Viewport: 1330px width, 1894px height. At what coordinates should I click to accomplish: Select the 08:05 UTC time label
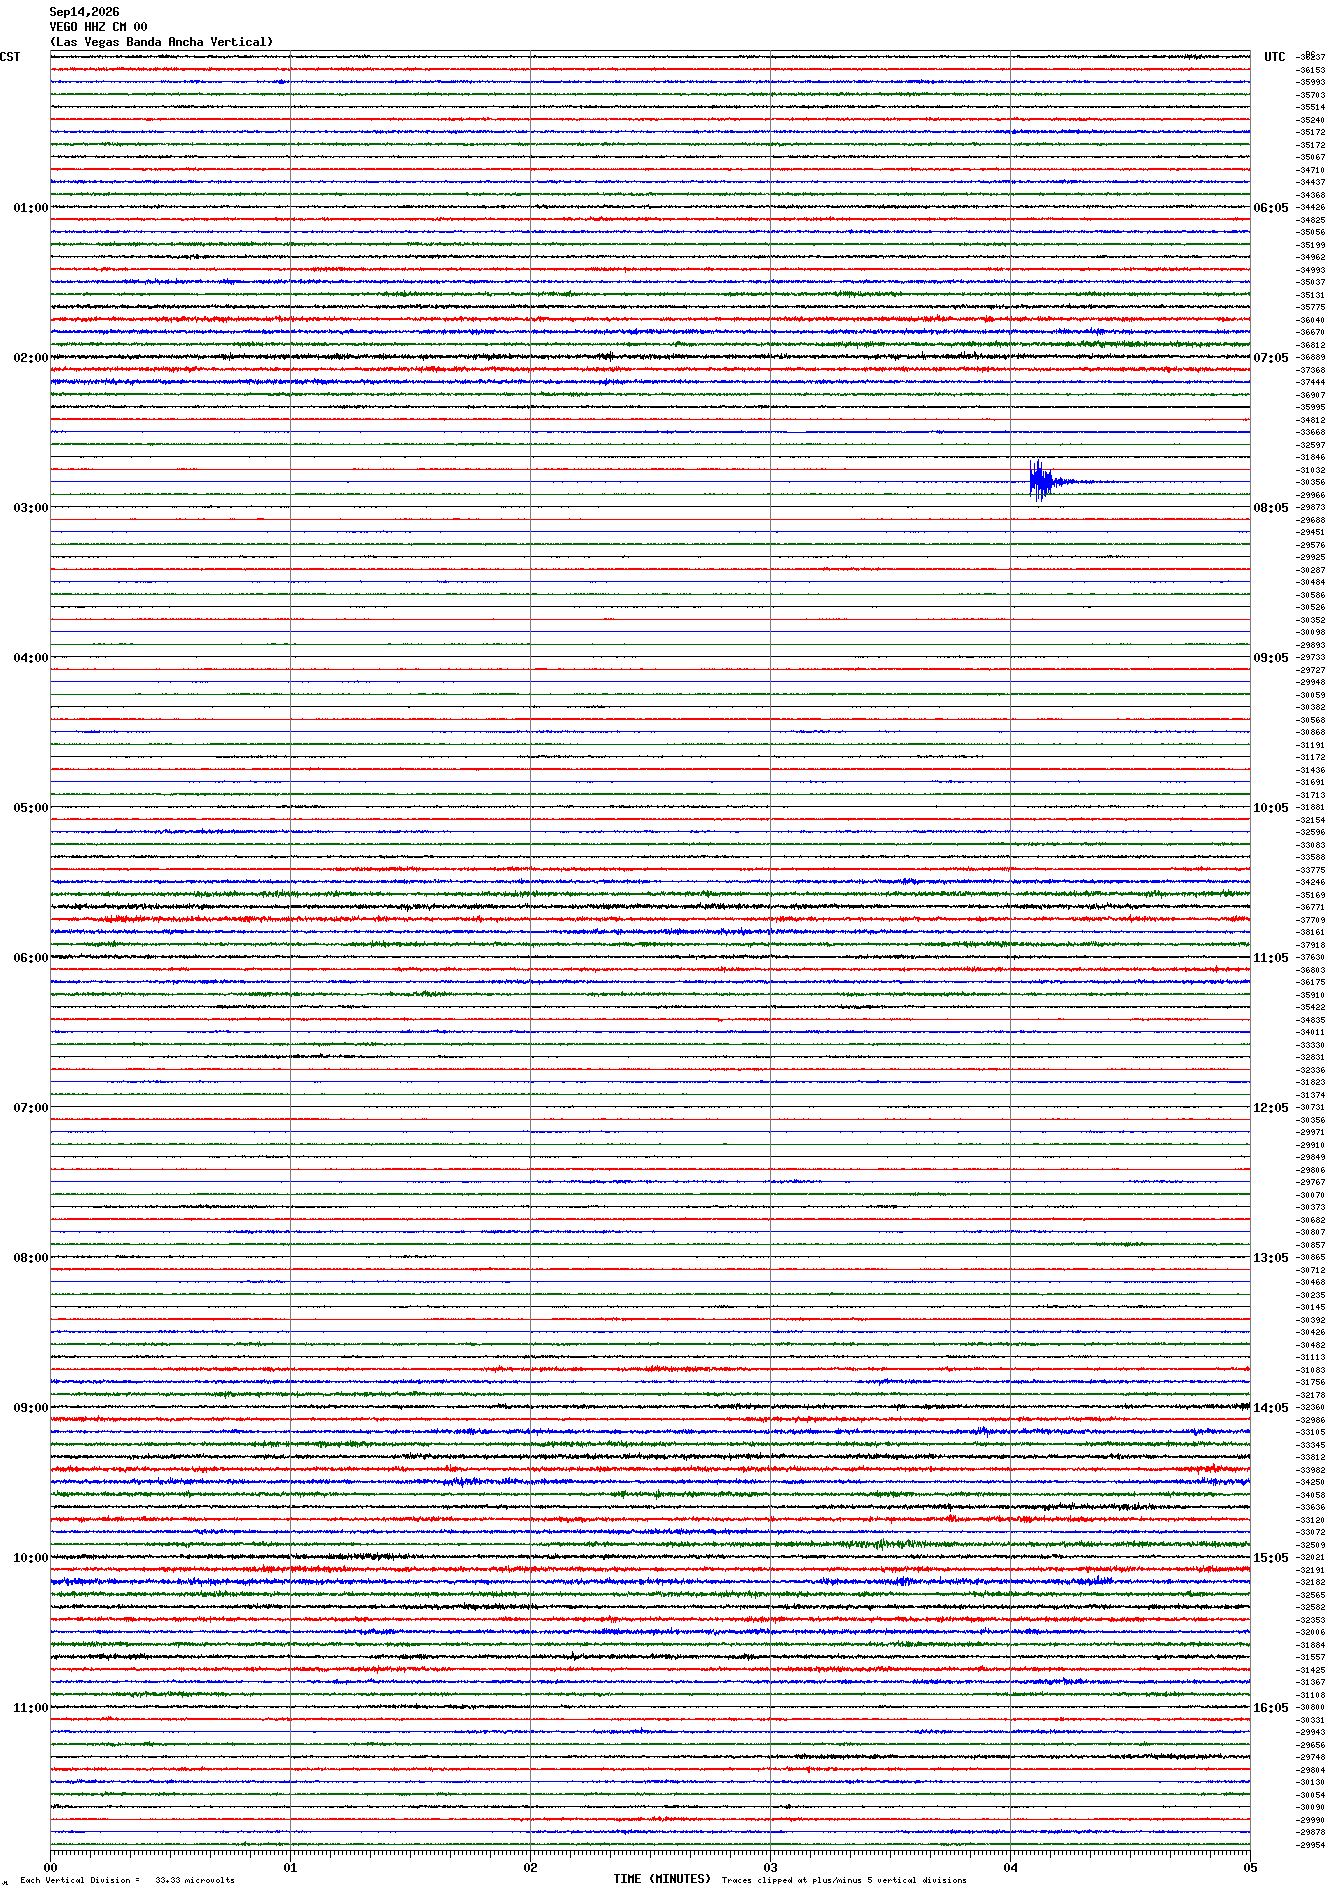tap(1271, 508)
